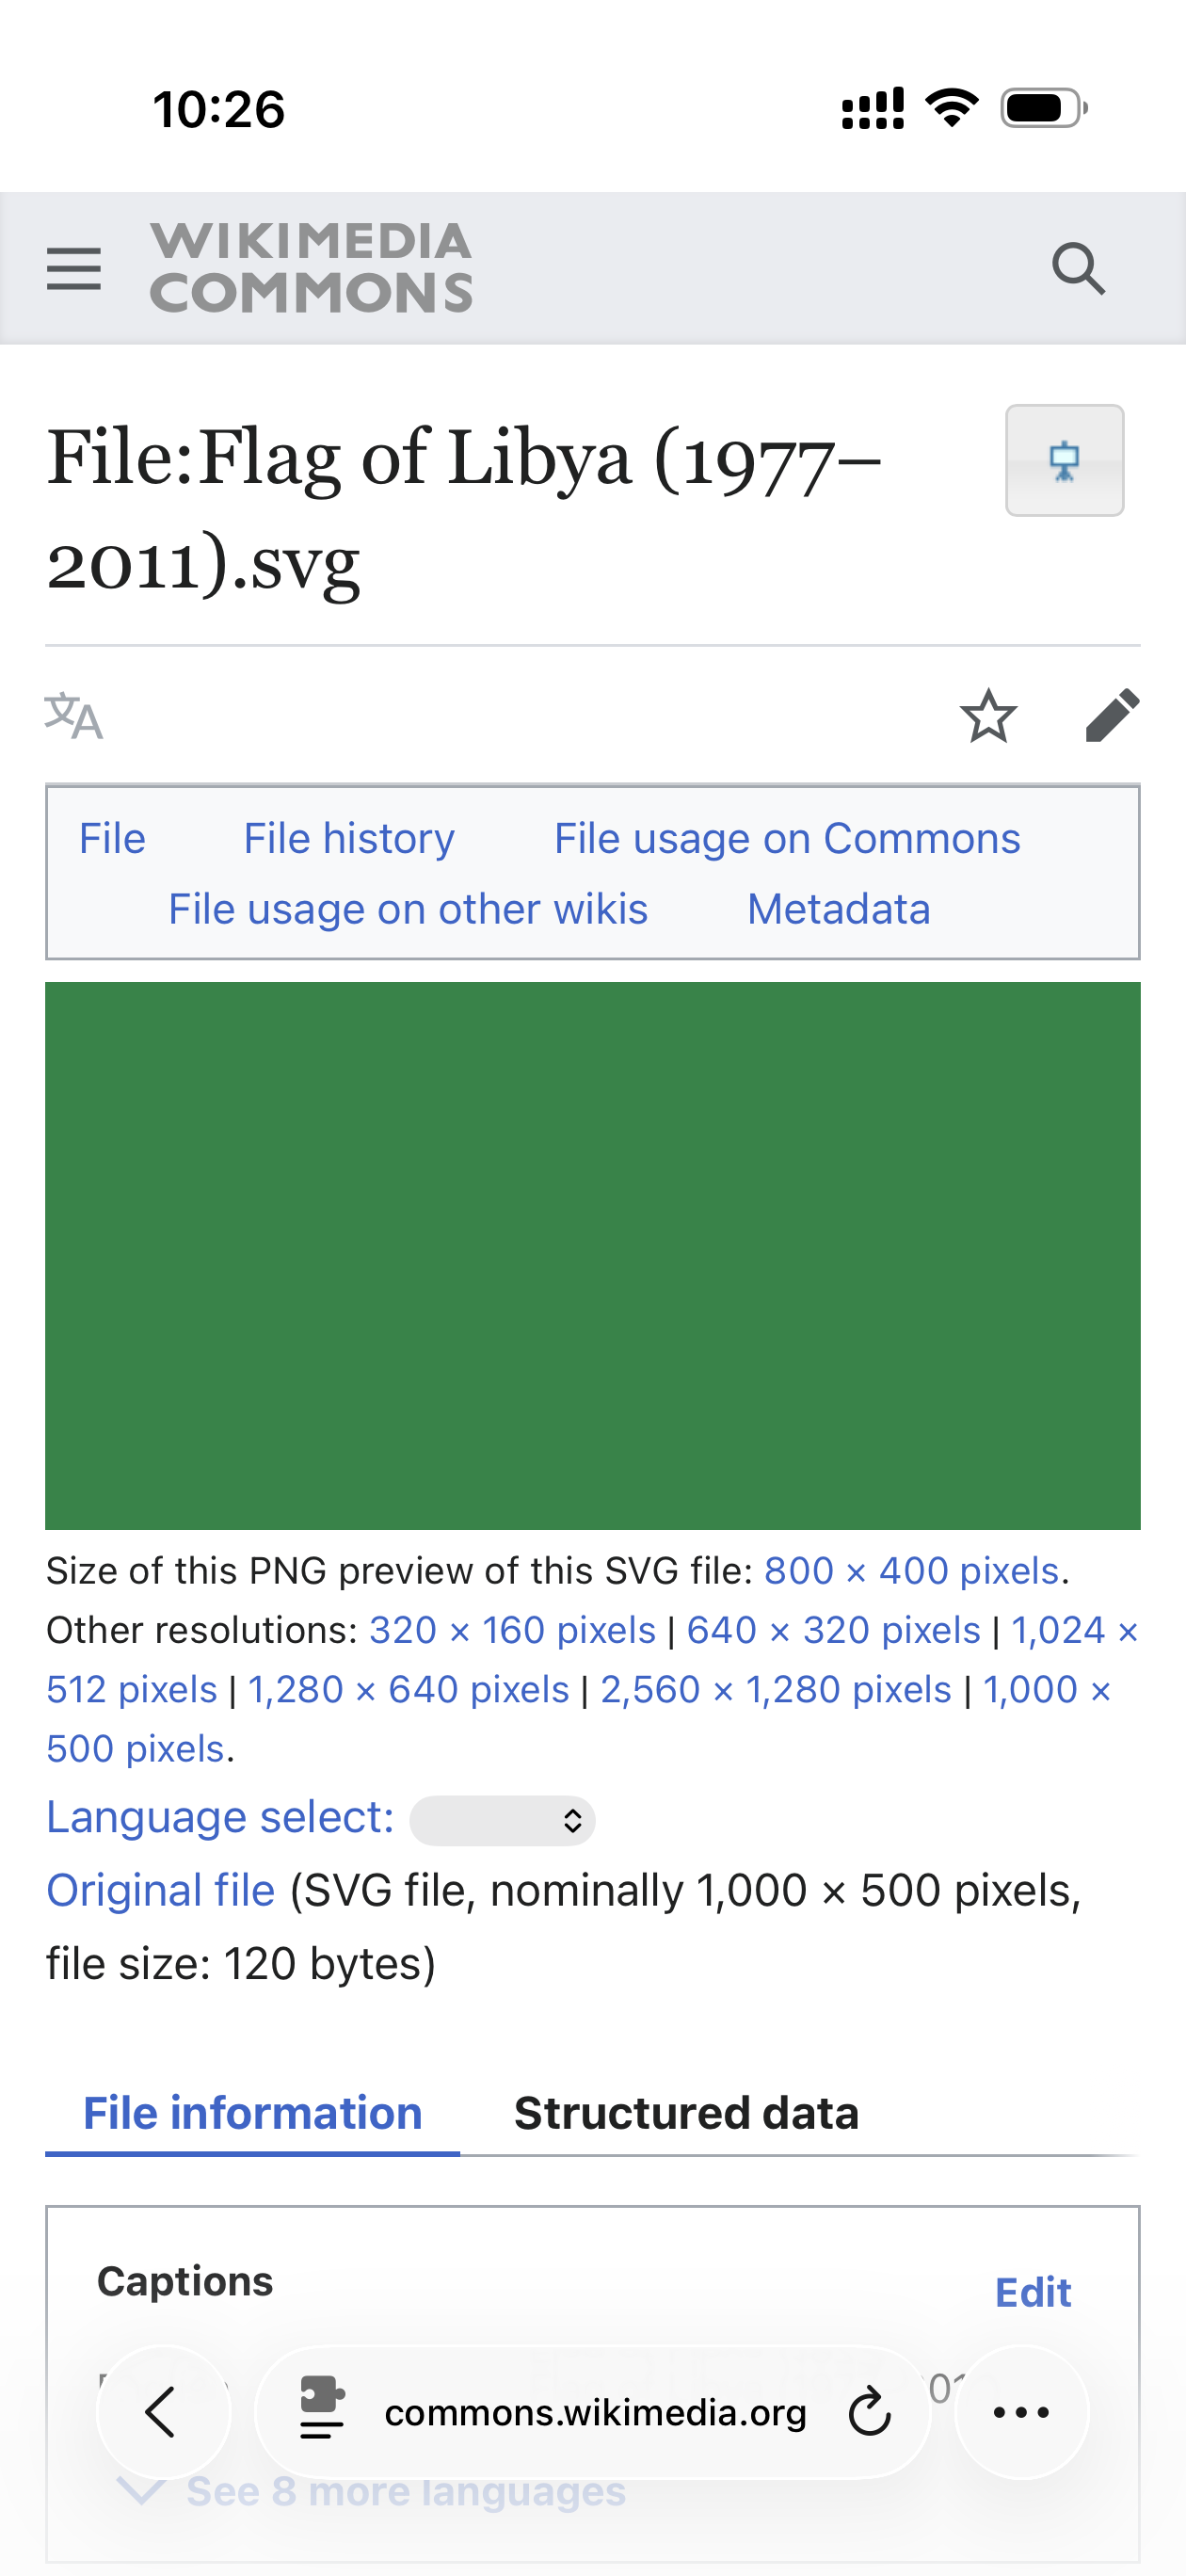The image size is (1186, 2576).
Task: Switch to Structured data tab
Action: coord(686,2114)
